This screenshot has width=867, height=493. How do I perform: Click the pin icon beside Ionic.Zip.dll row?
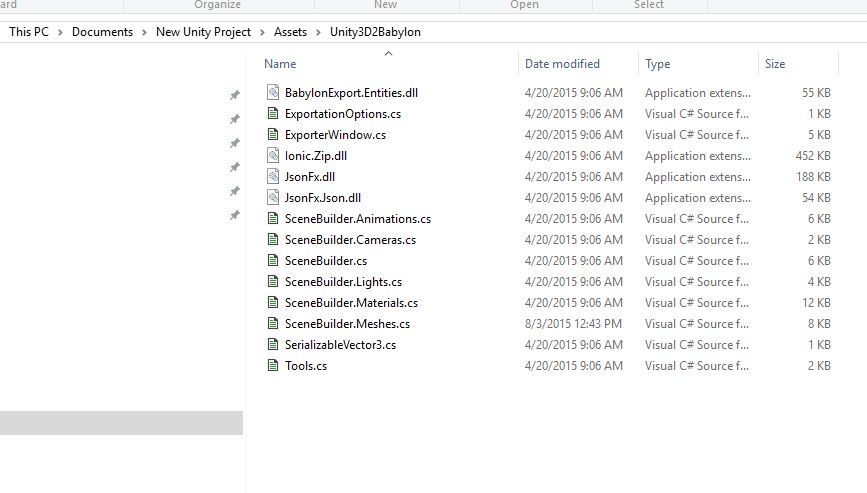pos(235,167)
